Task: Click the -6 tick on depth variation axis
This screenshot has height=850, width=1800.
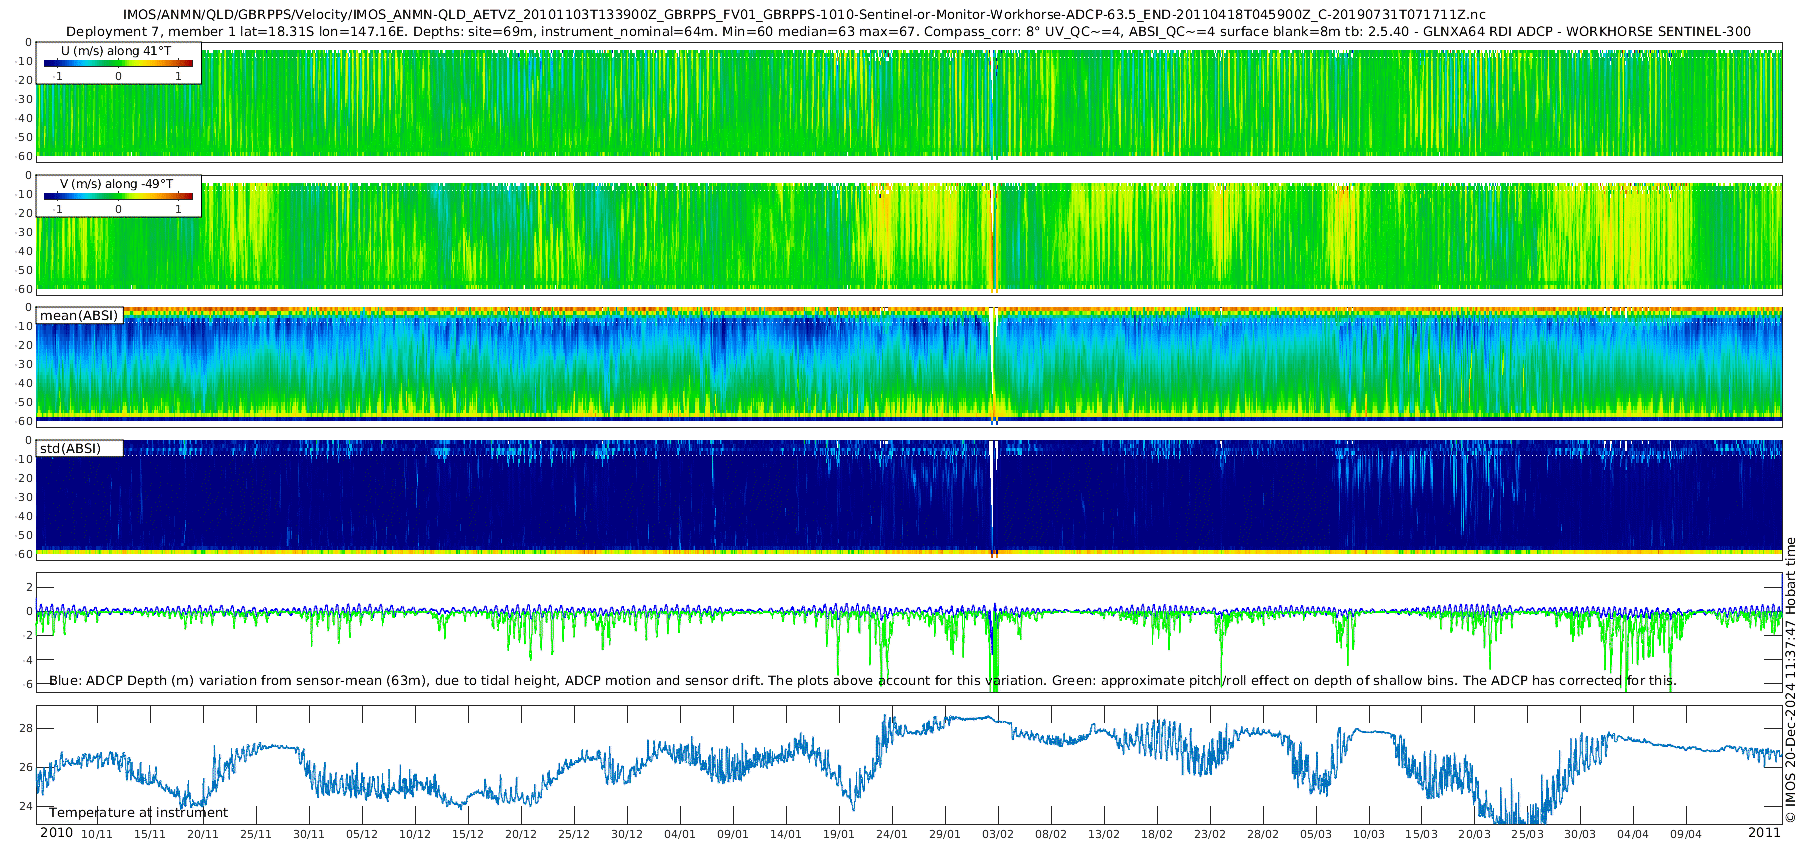Action: coord(27,684)
